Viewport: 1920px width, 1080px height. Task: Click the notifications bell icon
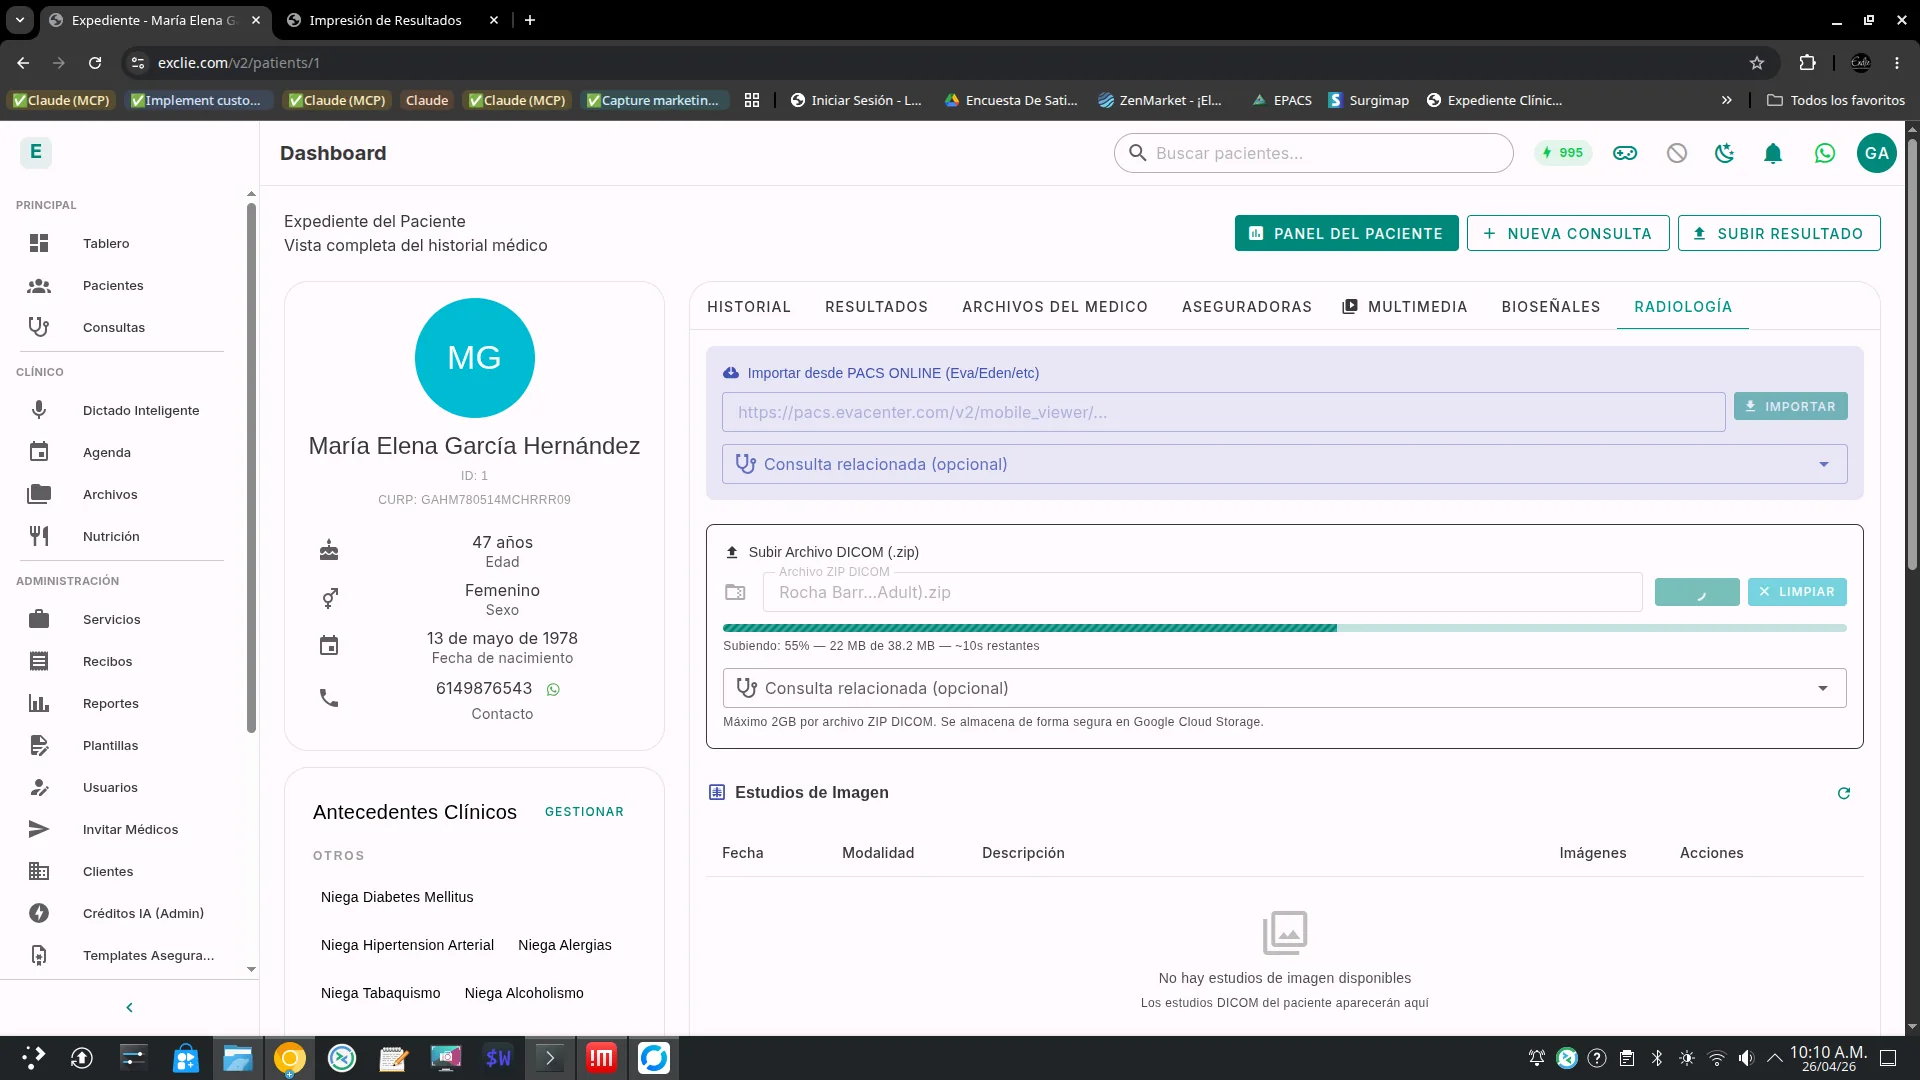(x=1773, y=153)
